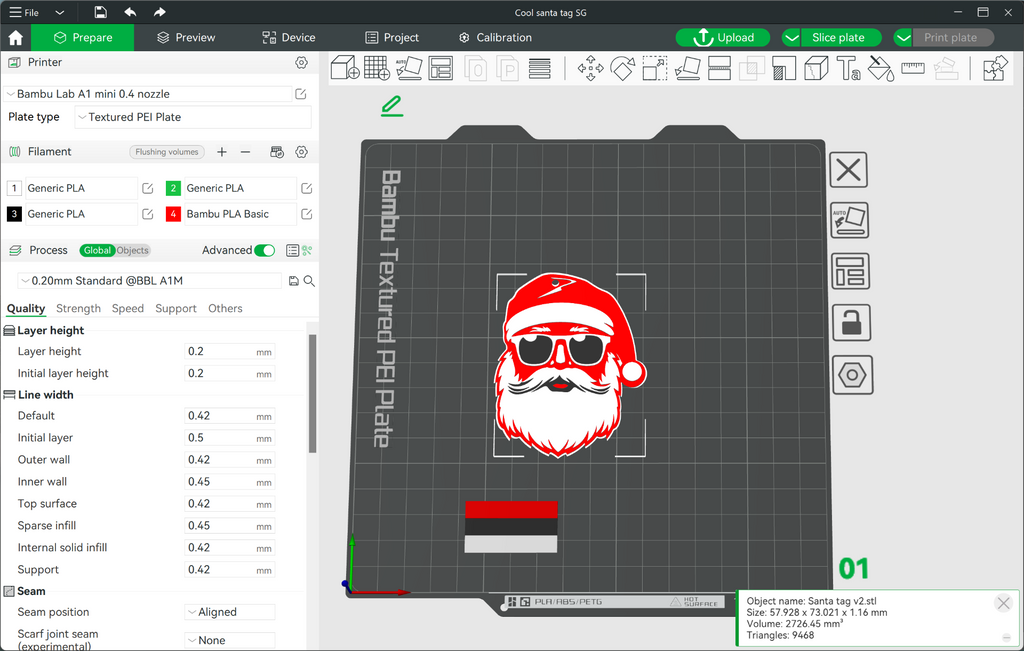The width and height of the screenshot is (1024, 651).
Task: Arrange objects on the current plate
Action: [850, 271]
